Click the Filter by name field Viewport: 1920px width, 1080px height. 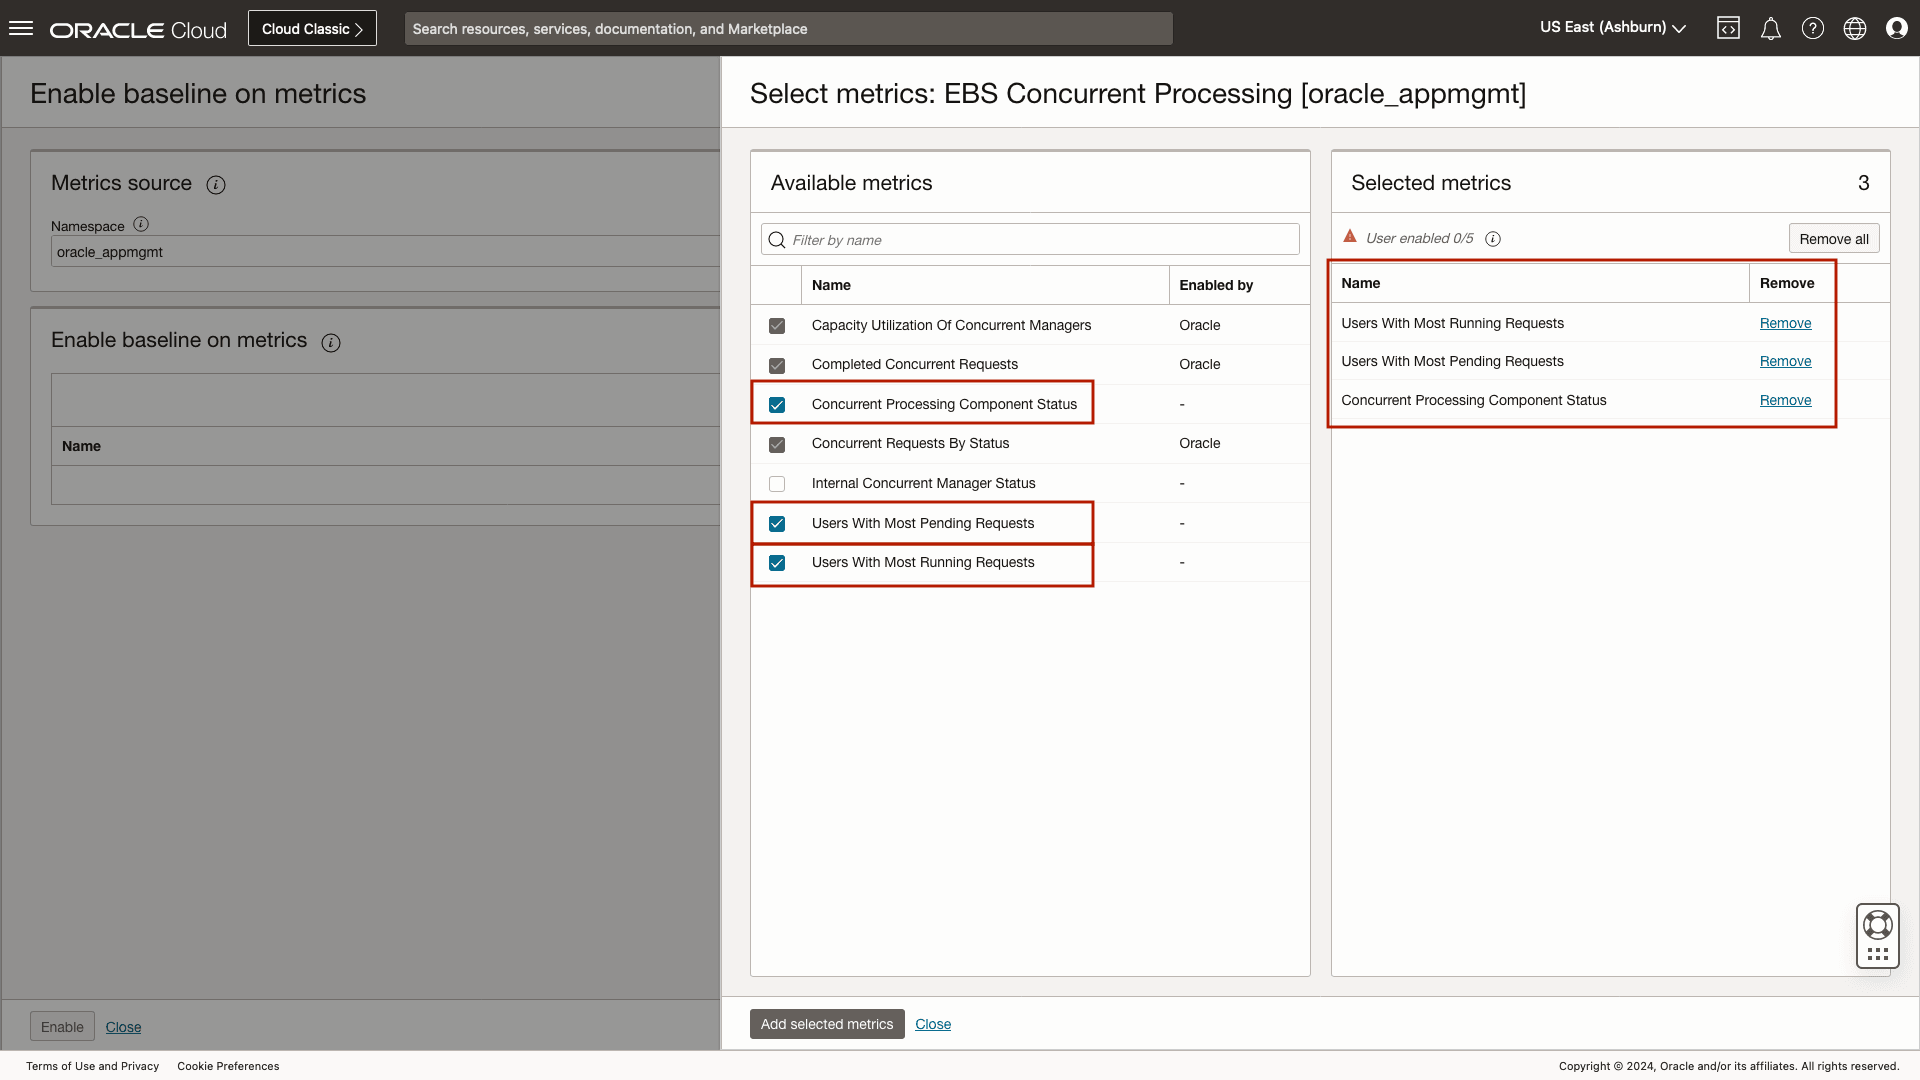pyautogui.click(x=1030, y=239)
